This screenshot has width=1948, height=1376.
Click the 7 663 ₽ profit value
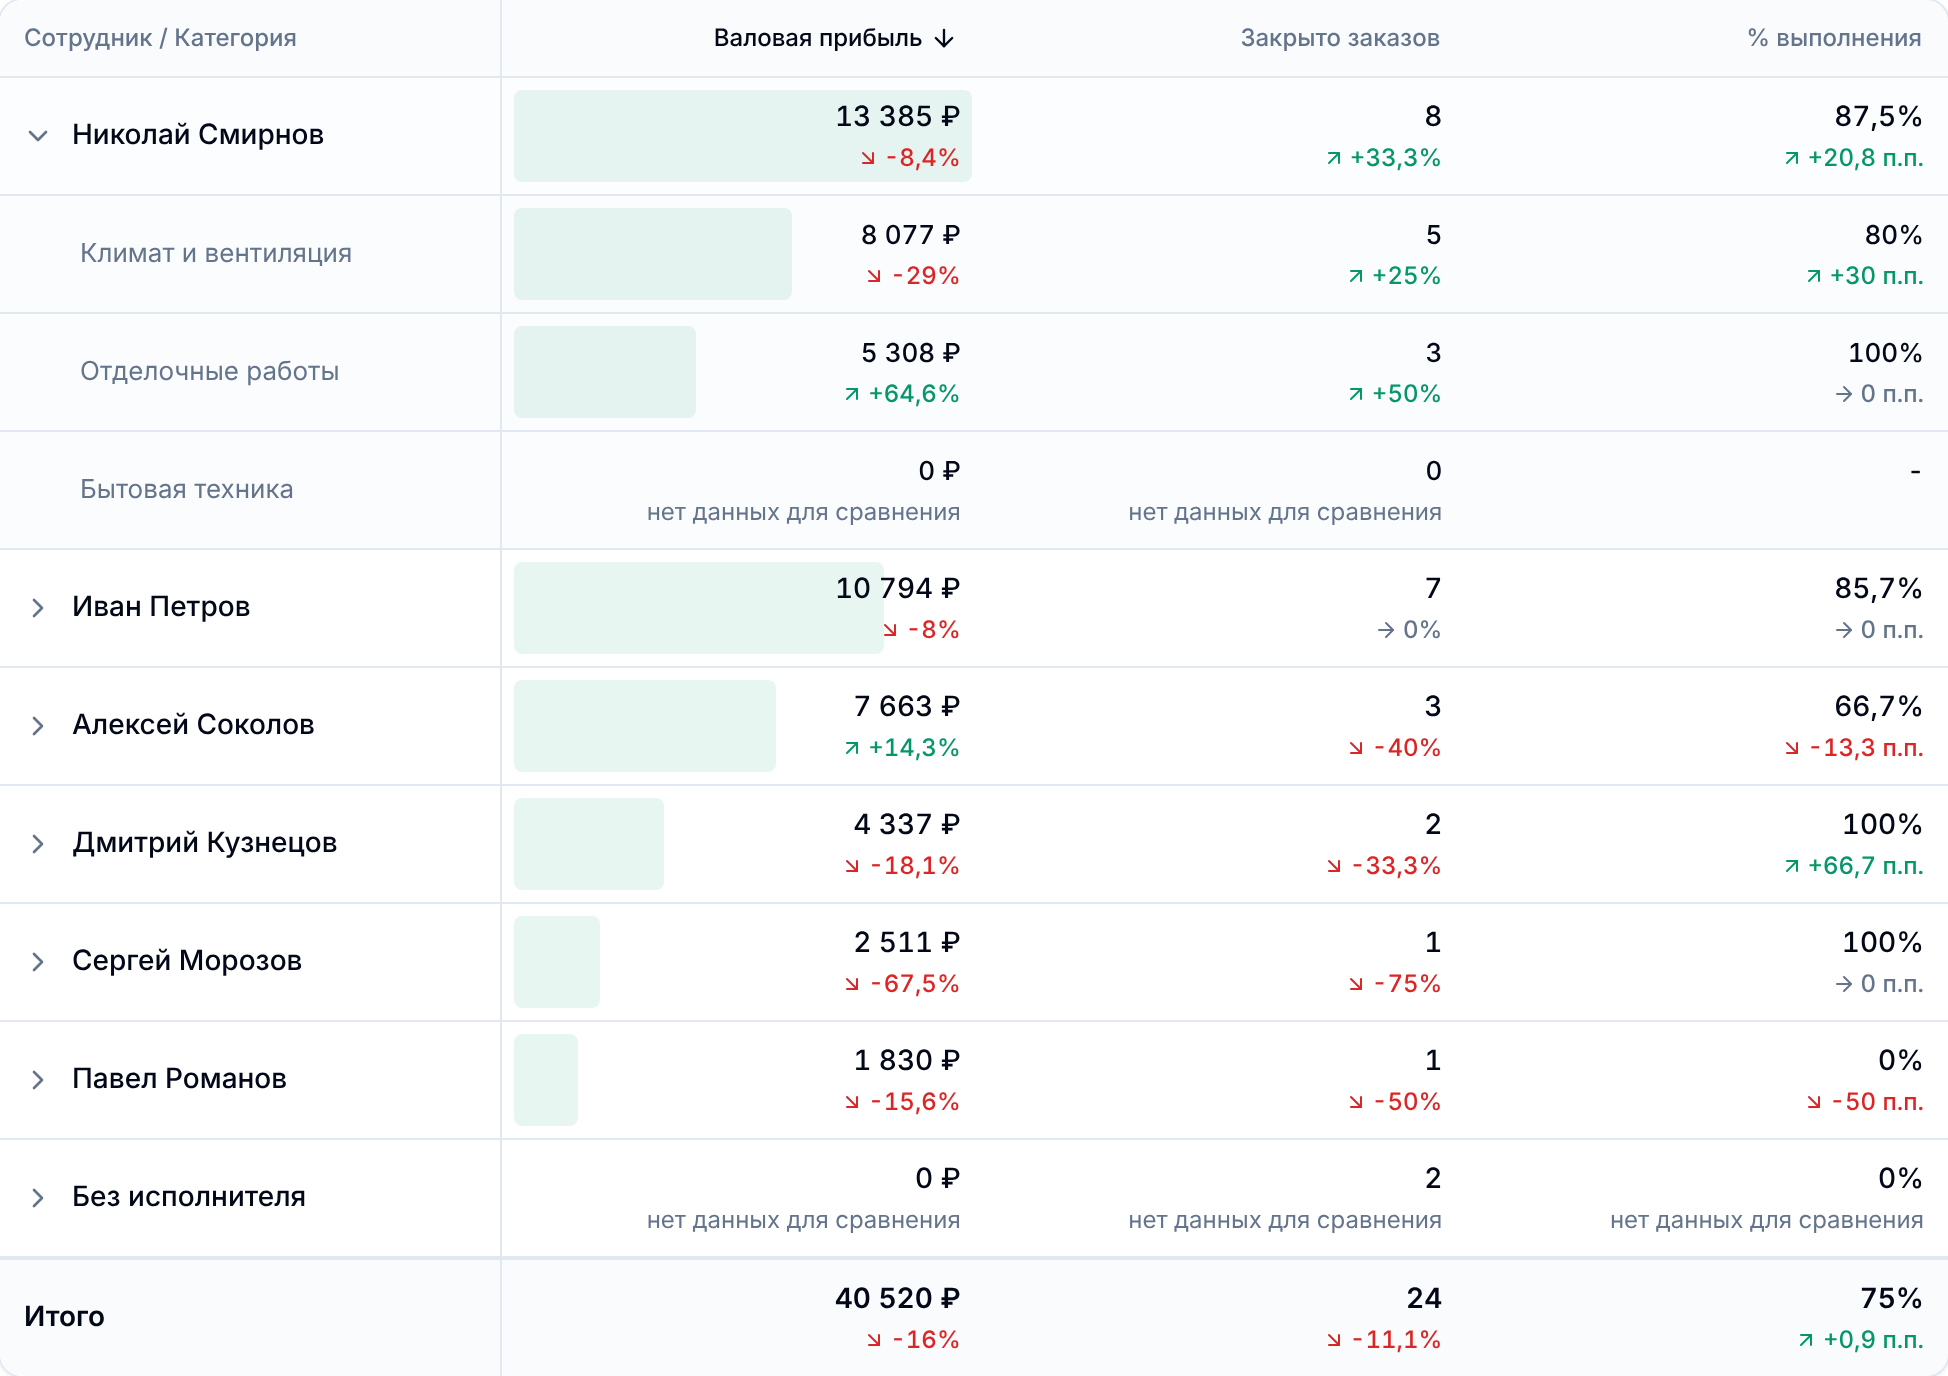[x=906, y=707]
